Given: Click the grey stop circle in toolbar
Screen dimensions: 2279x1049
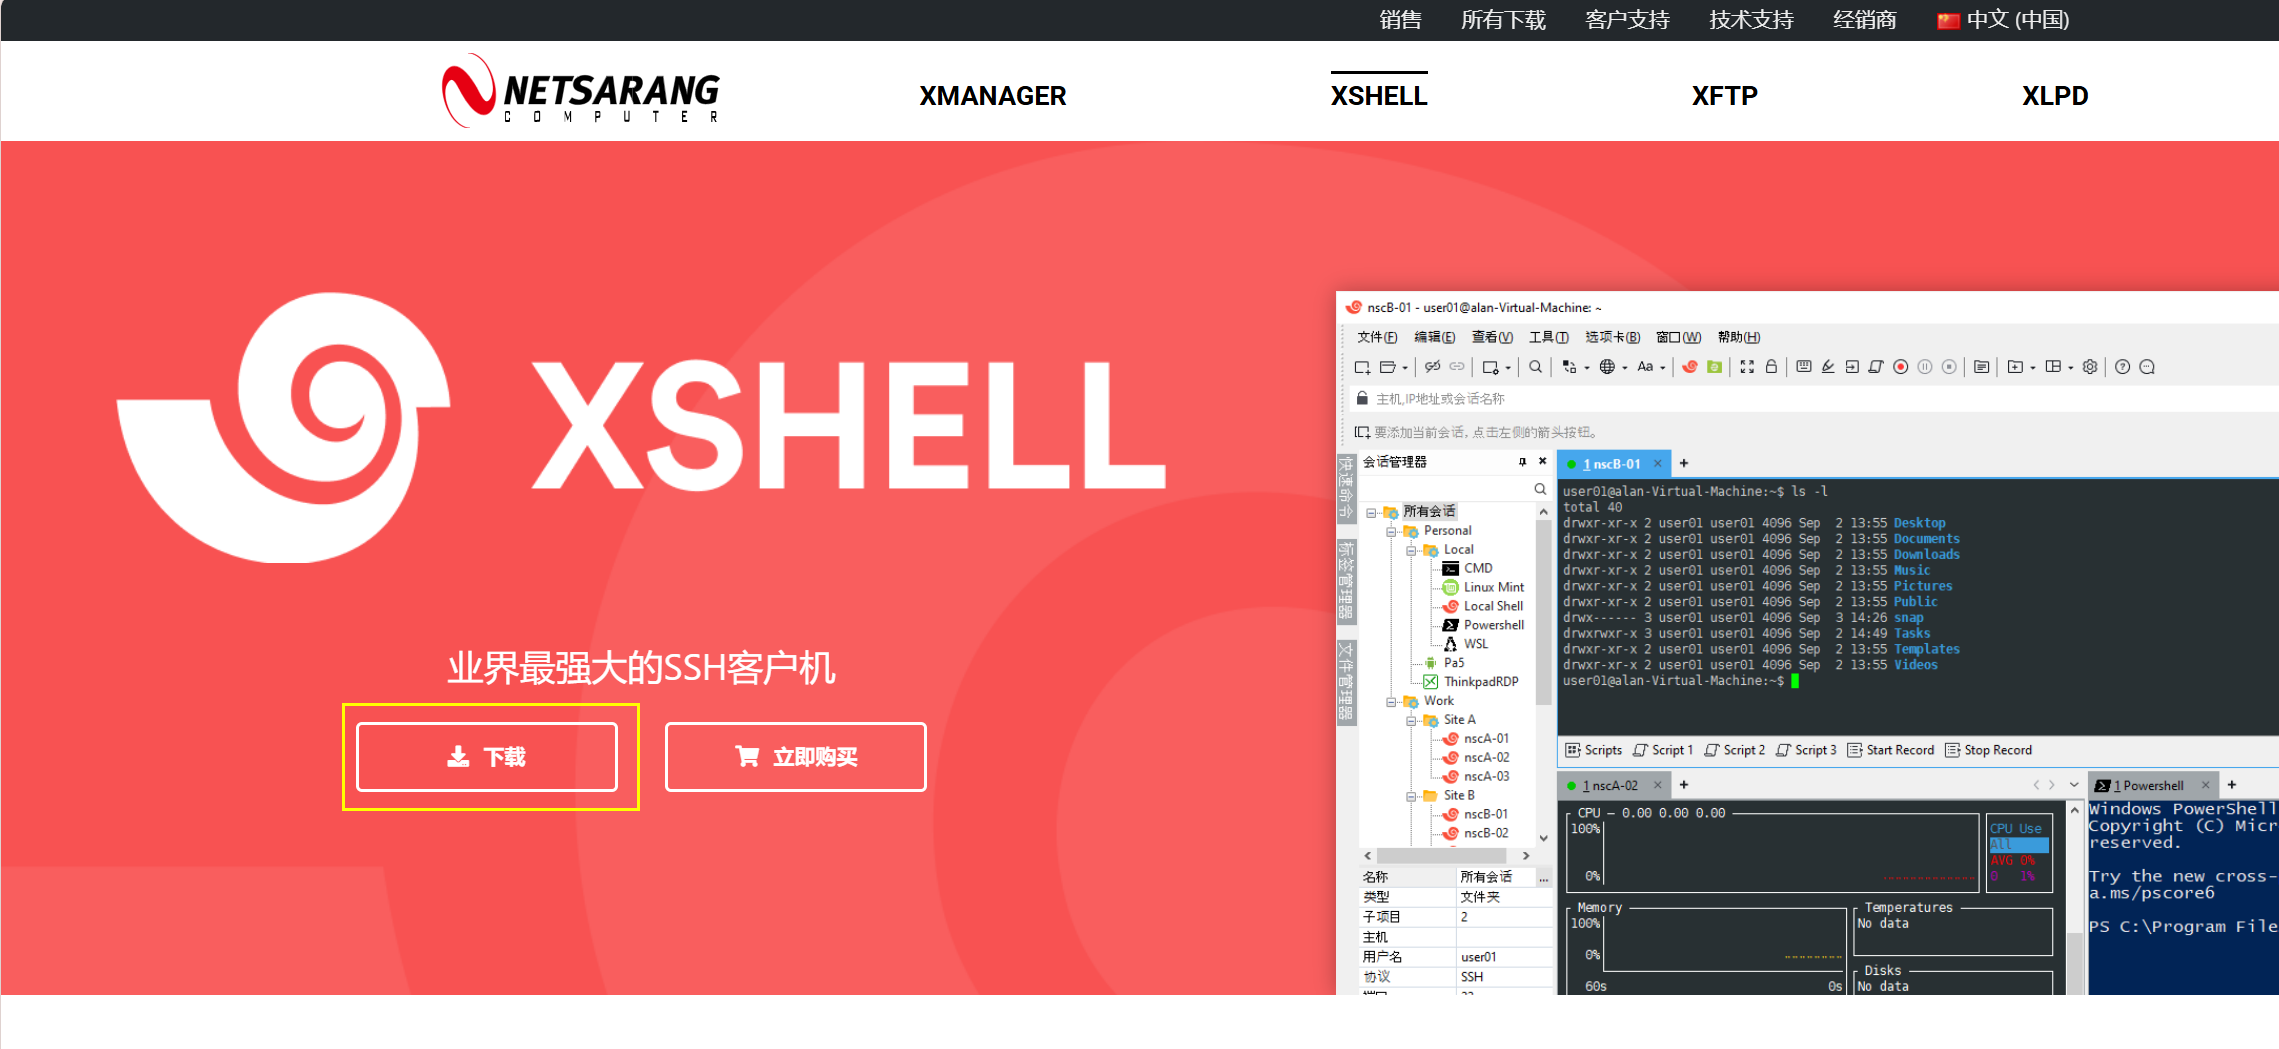Looking at the screenshot, I should point(1949,367).
